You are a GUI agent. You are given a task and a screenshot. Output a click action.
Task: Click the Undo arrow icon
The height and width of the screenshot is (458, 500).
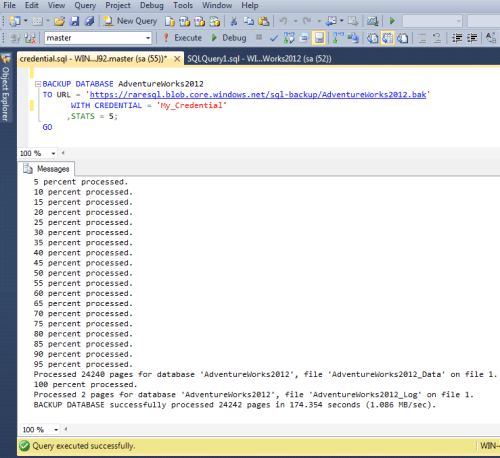coord(283,21)
